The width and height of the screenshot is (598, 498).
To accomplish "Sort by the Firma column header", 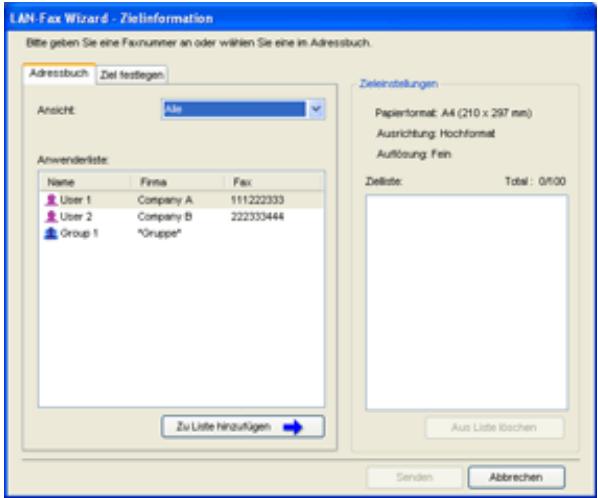I will pos(177,182).
